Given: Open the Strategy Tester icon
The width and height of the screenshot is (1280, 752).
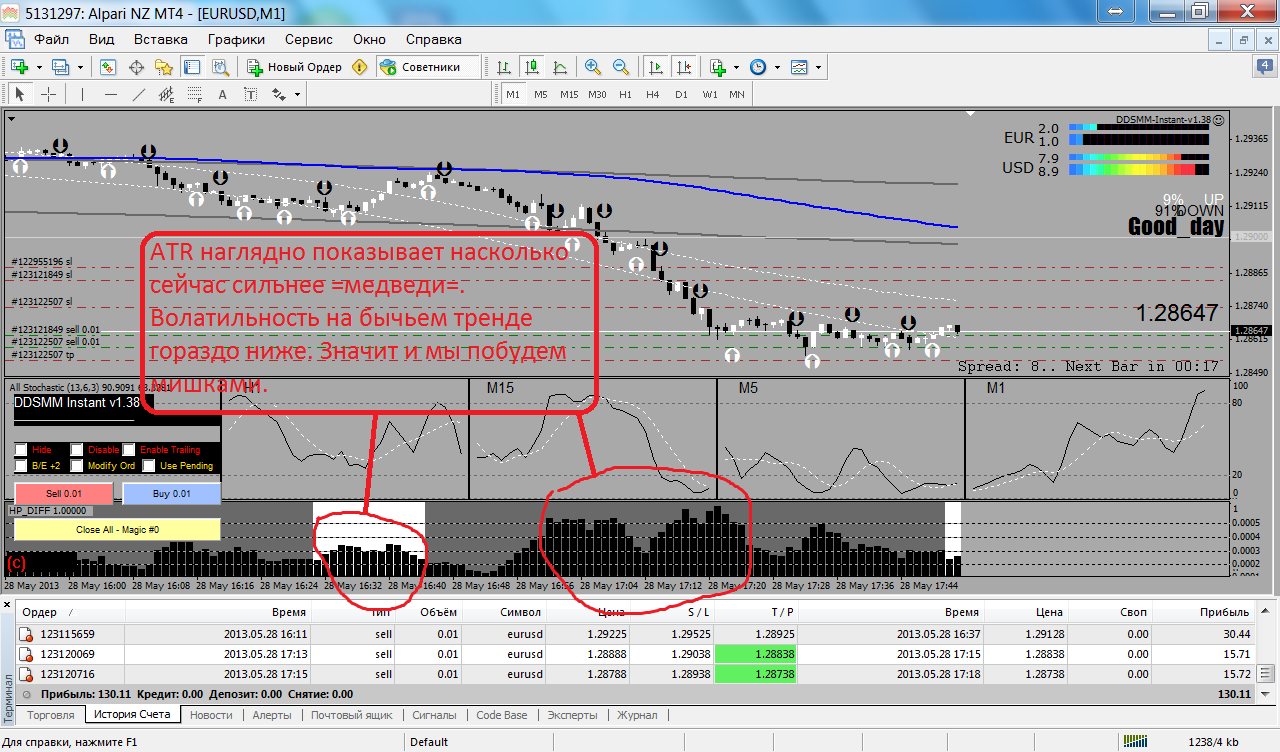Looking at the screenshot, I should (x=220, y=67).
